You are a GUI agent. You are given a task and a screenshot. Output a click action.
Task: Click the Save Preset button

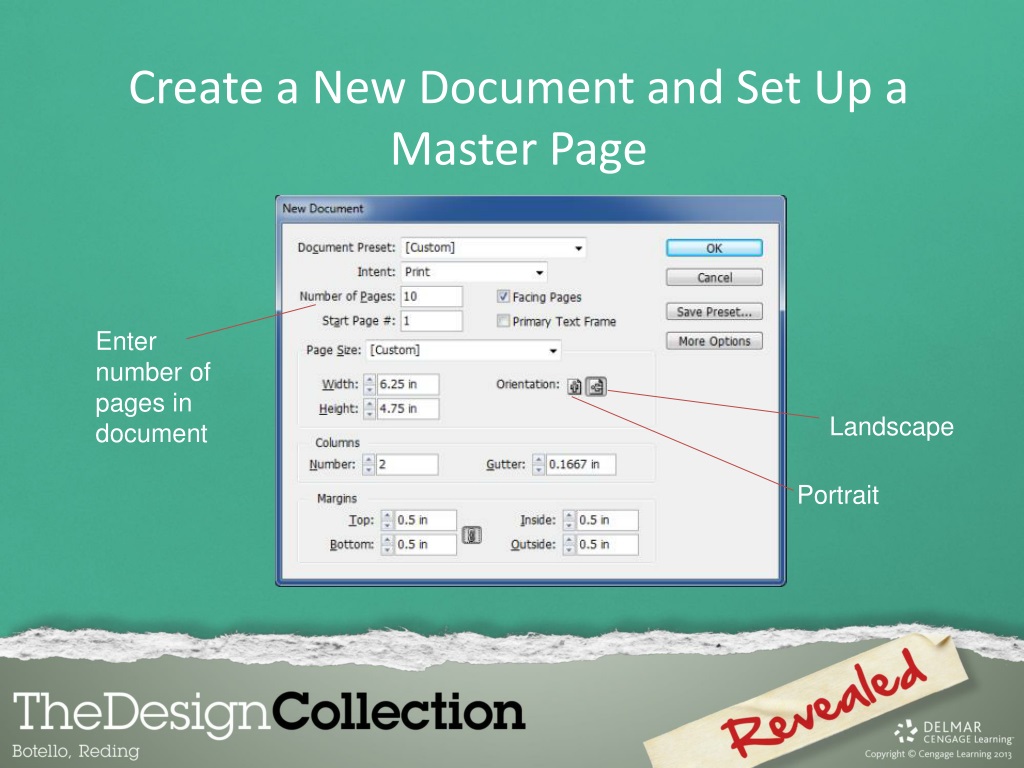coord(714,312)
